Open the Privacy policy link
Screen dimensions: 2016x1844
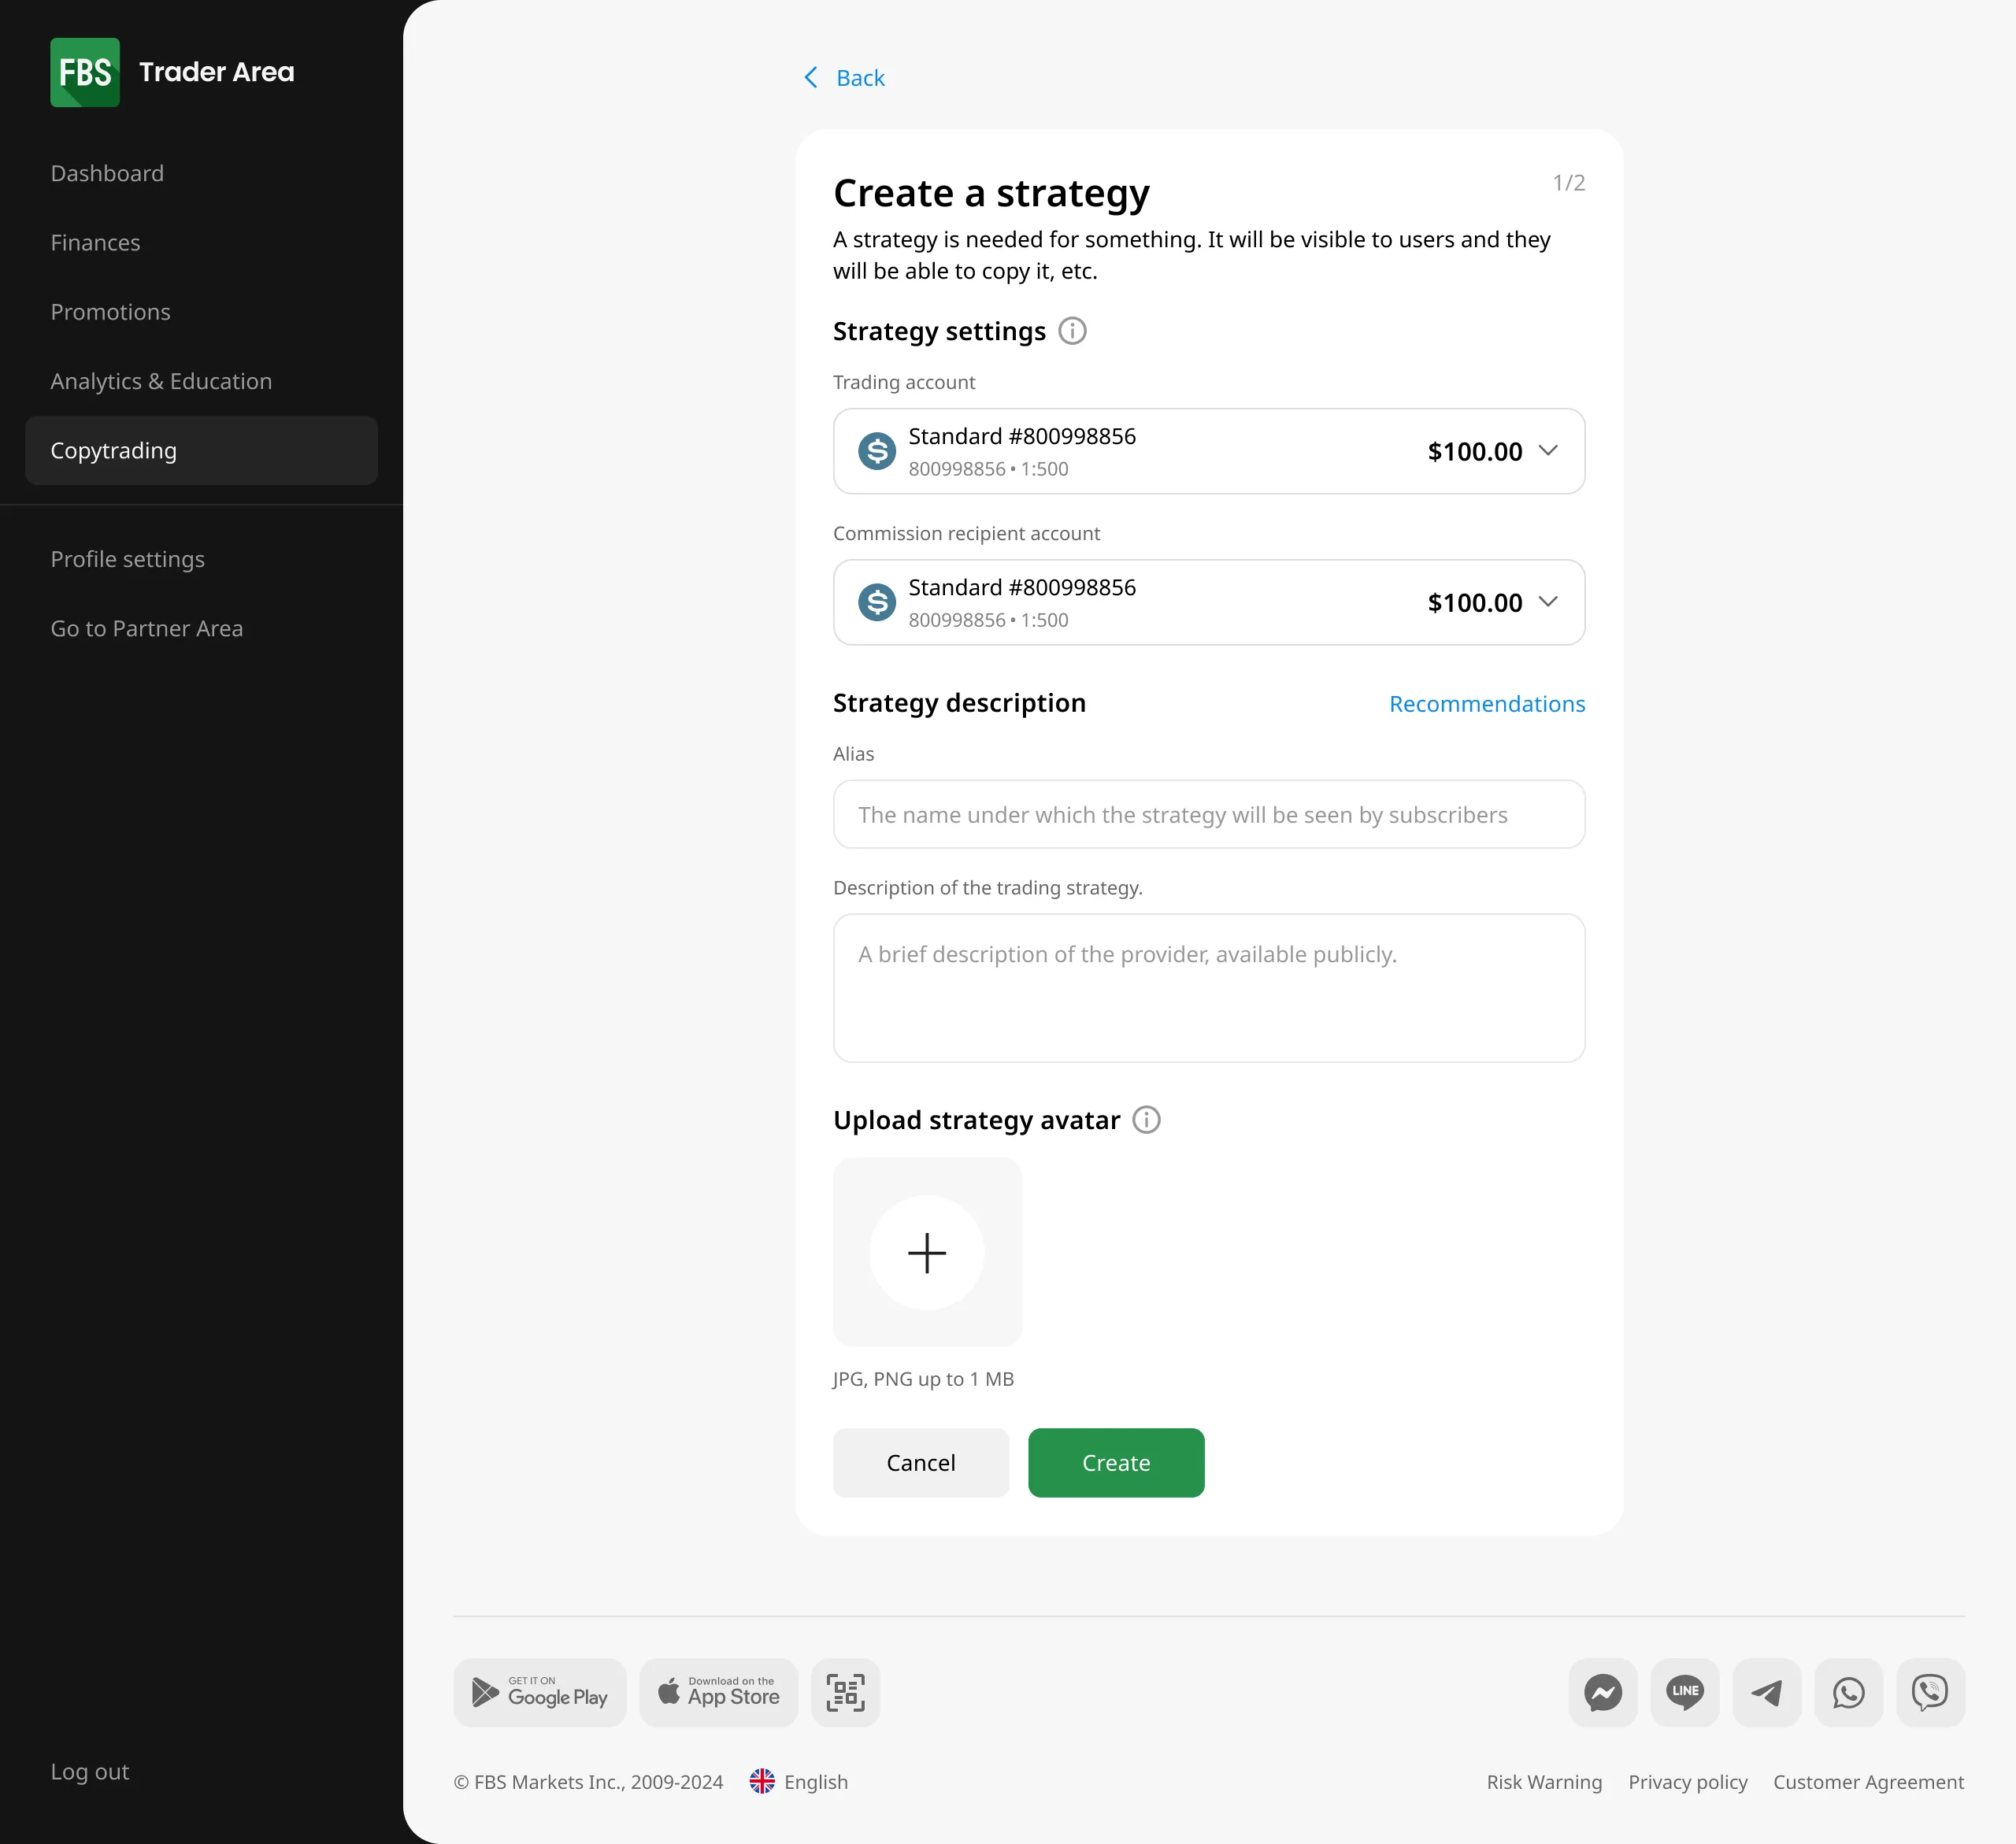click(1688, 1782)
